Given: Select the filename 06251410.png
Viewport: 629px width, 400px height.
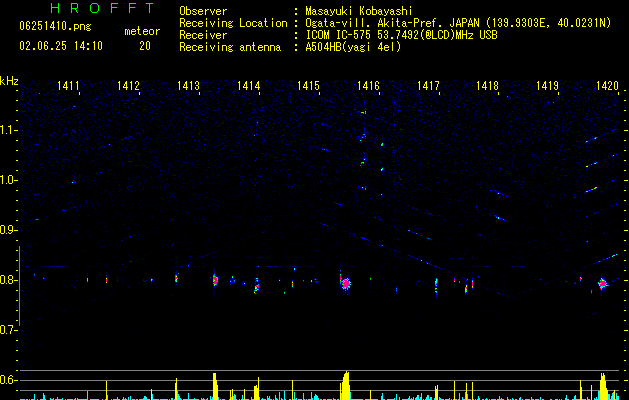Looking at the screenshot, I should (55, 27).
